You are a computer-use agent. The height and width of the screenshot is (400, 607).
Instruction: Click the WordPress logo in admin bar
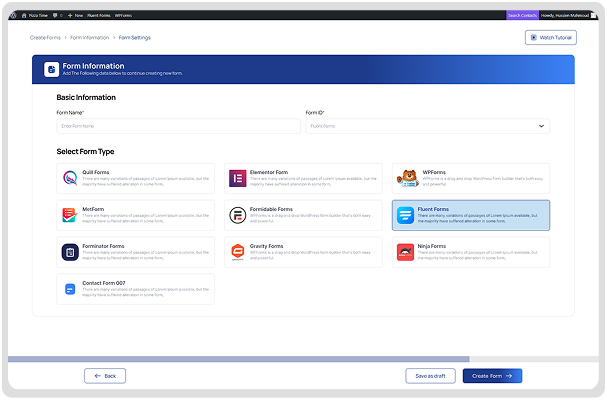pyautogui.click(x=14, y=15)
